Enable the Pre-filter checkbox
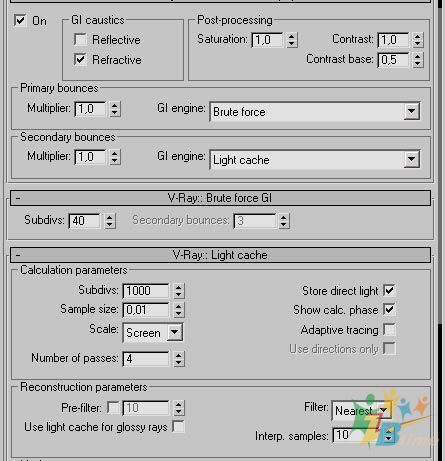This screenshot has width=445, height=461. [113, 407]
